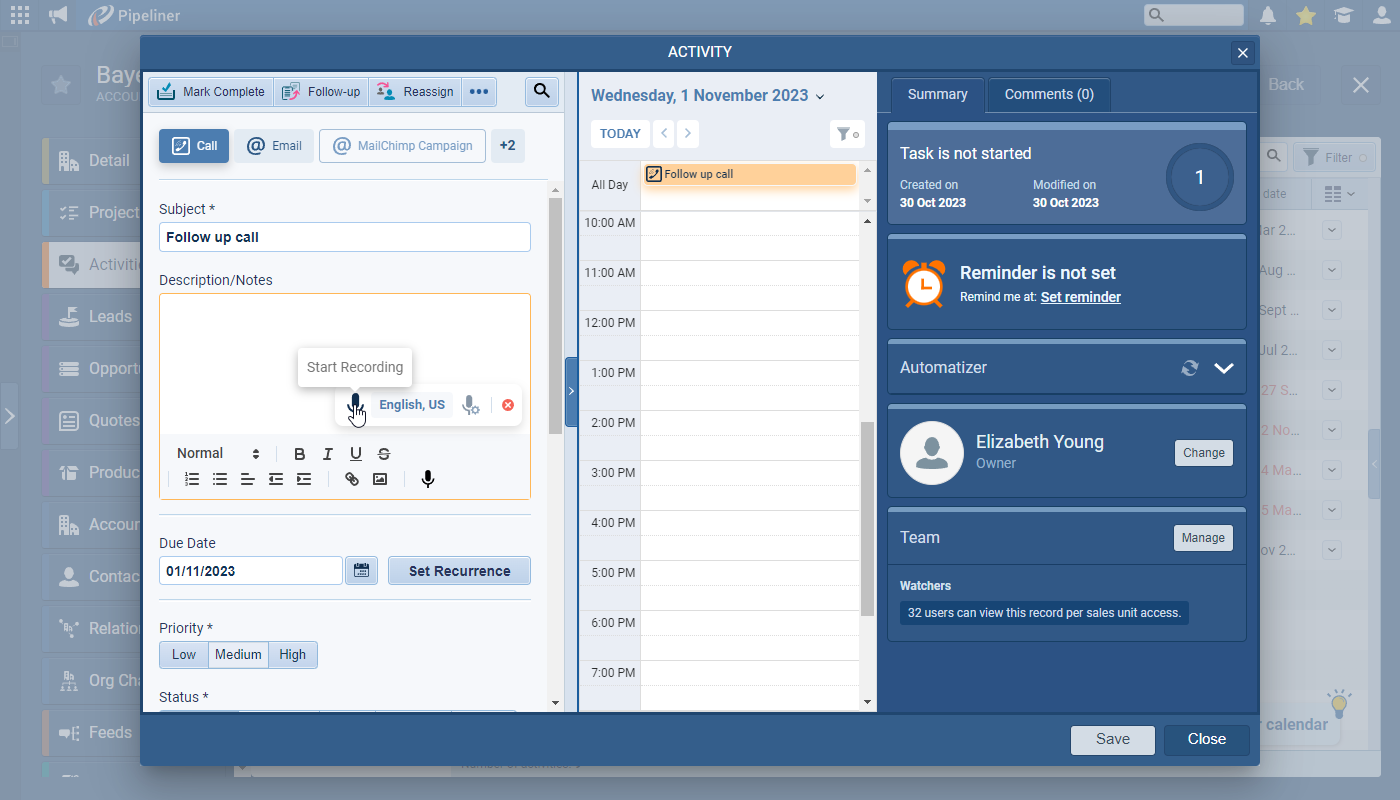Click the Set reminder link
Viewport: 1400px width, 800px height.
click(1080, 297)
